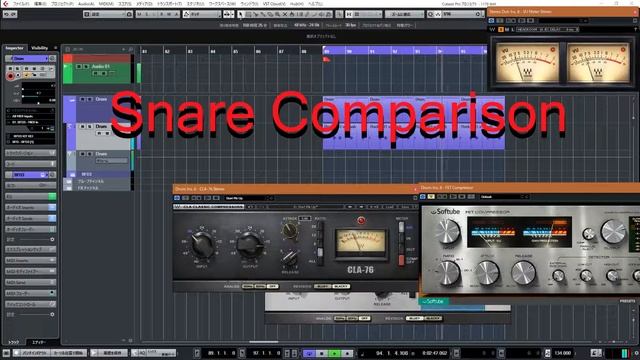Viewport: 640px width, 360px height.
Task: Toggle the red Record Enable button in Inspector
Action: [11, 76]
